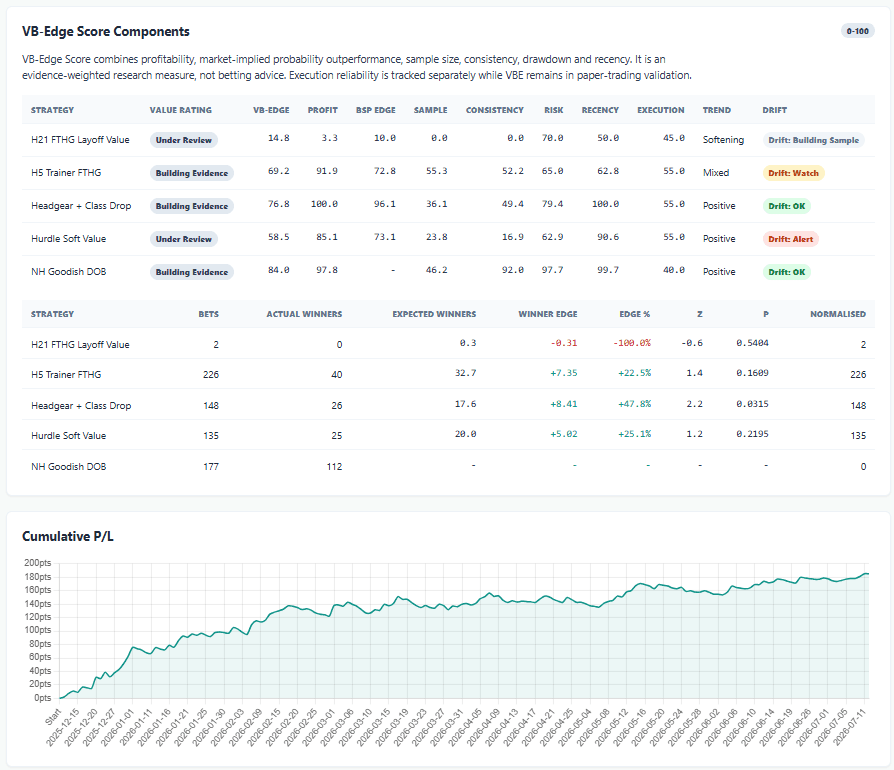Select Headgear + Class Drop in bets table
The image size is (894, 770).
point(81,406)
